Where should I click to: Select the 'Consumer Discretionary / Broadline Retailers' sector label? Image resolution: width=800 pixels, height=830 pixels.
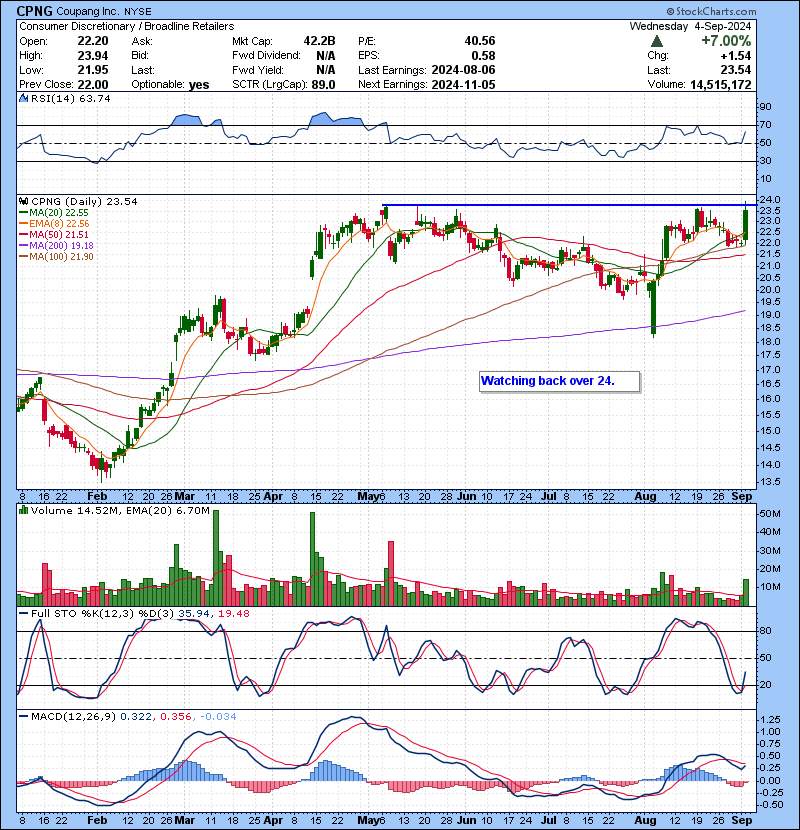(x=127, y=26)
